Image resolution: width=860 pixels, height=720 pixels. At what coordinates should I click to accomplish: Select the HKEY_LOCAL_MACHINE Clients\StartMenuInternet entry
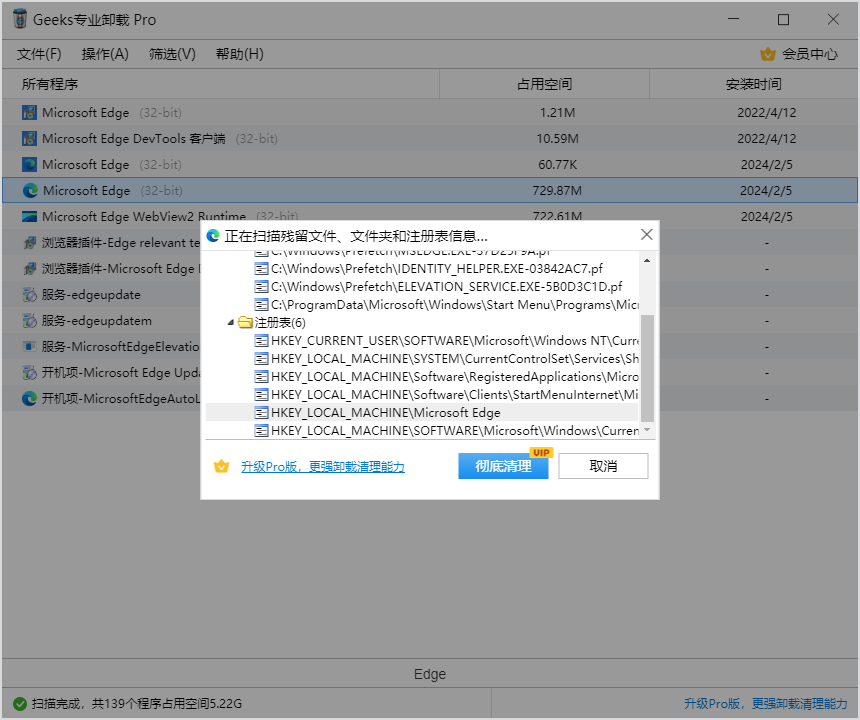point(455,395)
